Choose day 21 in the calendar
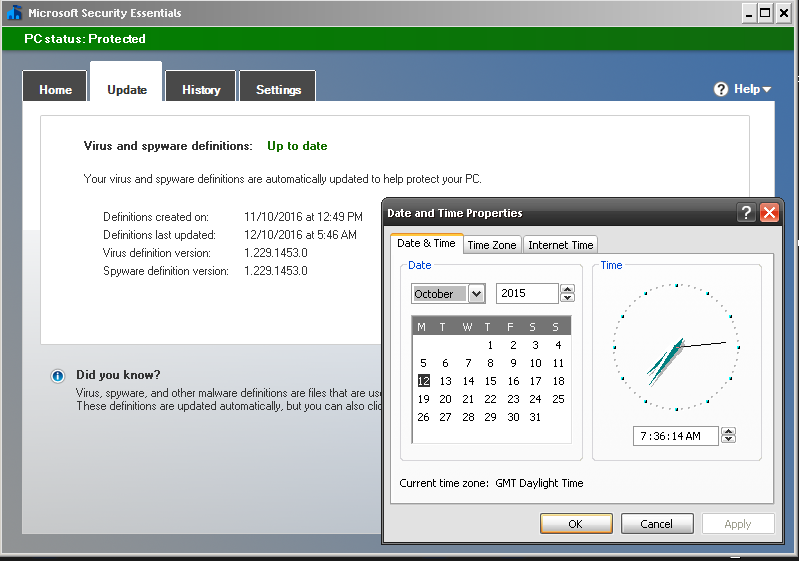This screenshot has height=561, width=799. (468, 399)
